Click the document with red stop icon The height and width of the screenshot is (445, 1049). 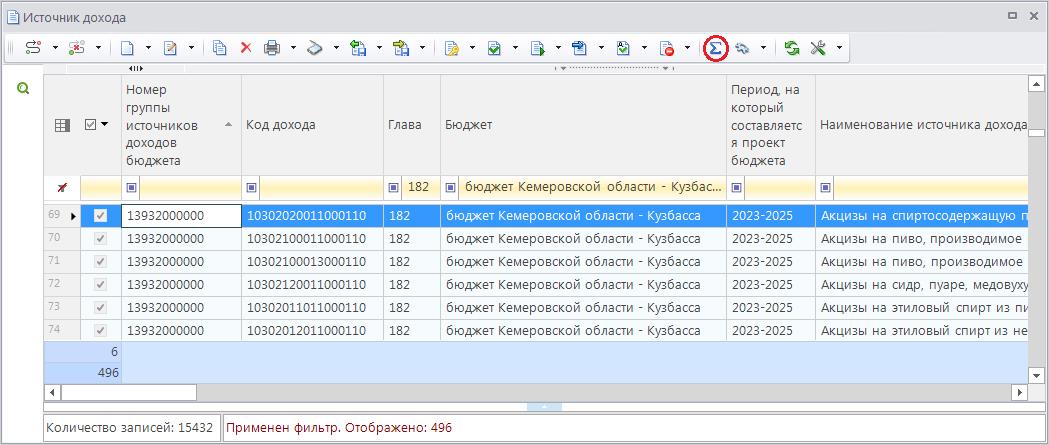666,48
